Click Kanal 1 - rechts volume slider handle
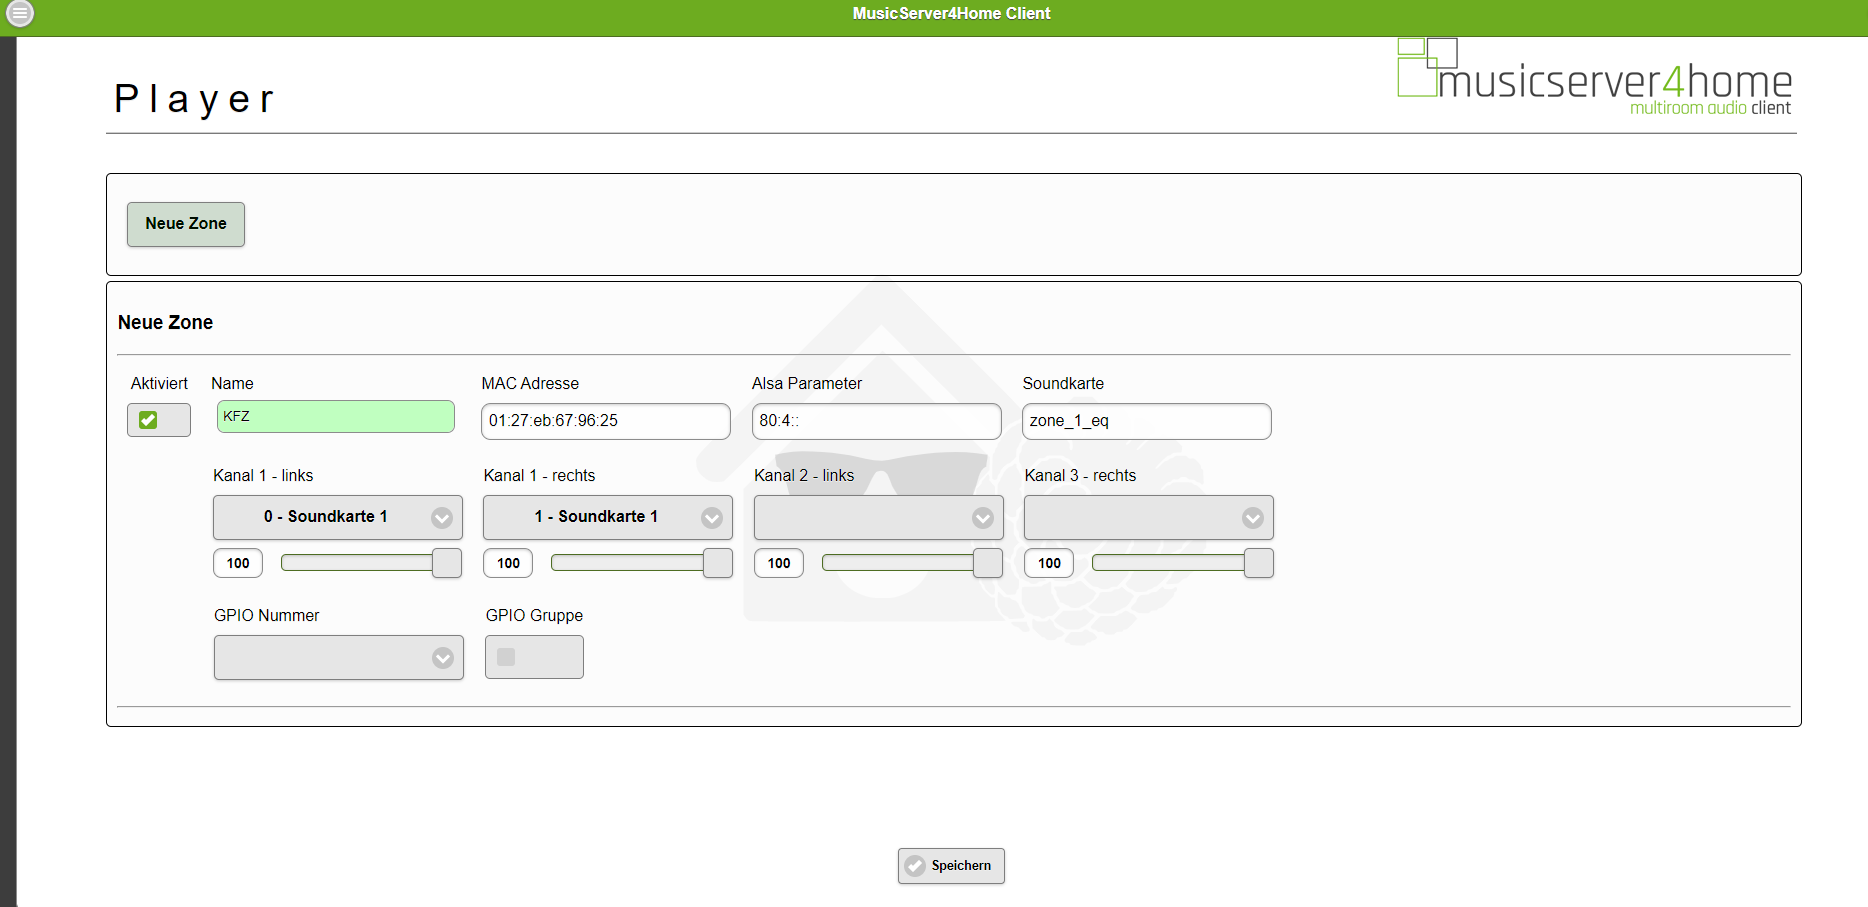 (x=717, y=563)
